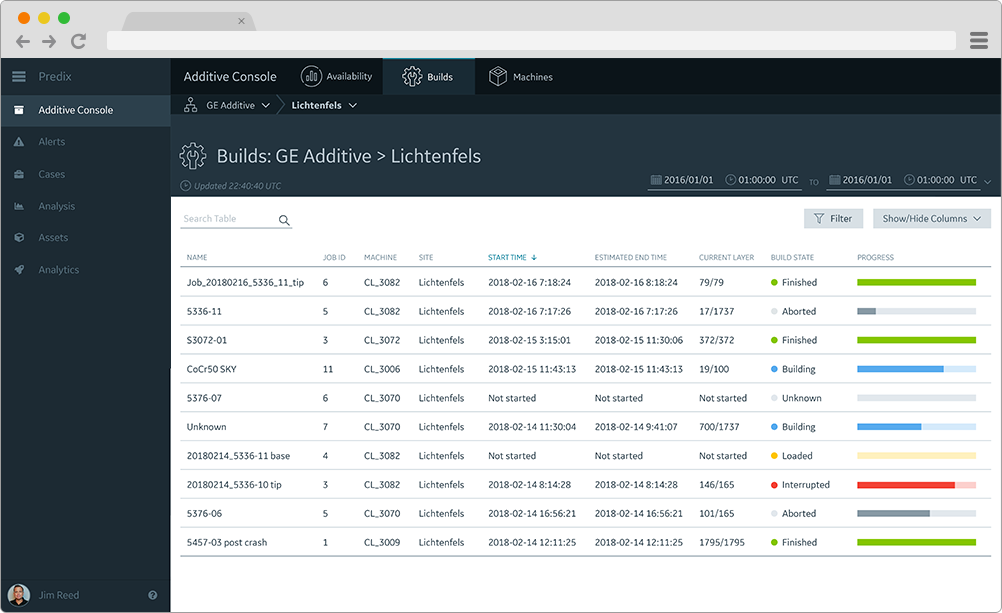Expand the Lichtenfels breadcrumb dropdown

[x=353, y=105]
